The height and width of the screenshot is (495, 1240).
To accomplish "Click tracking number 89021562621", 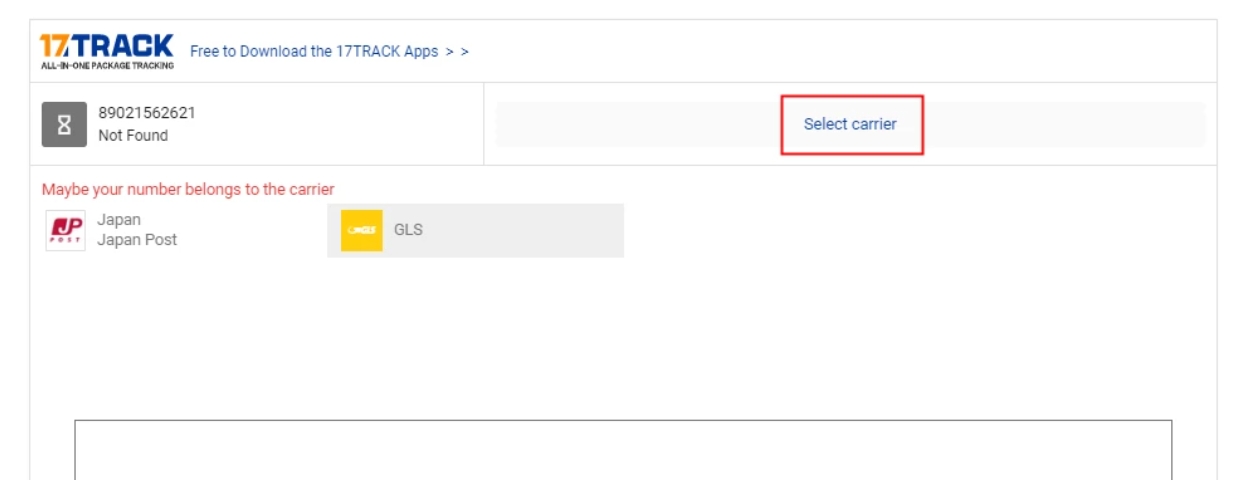I will [x=147, y=113].
